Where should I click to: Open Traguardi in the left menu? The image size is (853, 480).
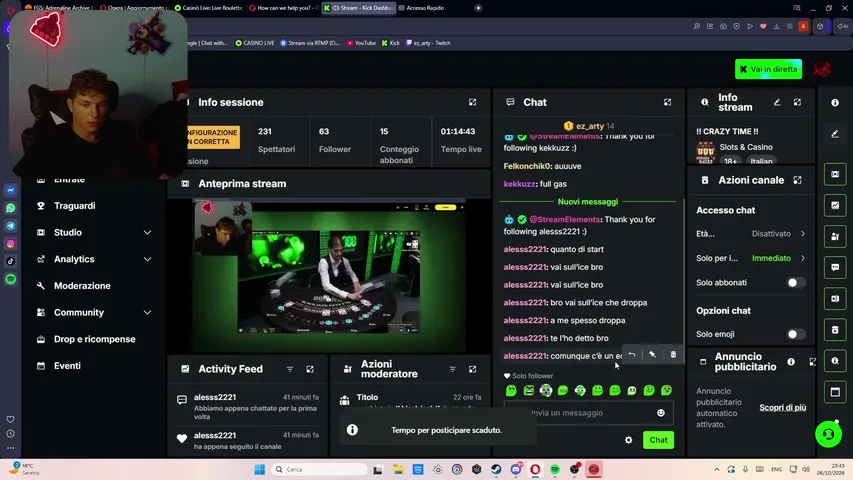(x=75, y=206)
